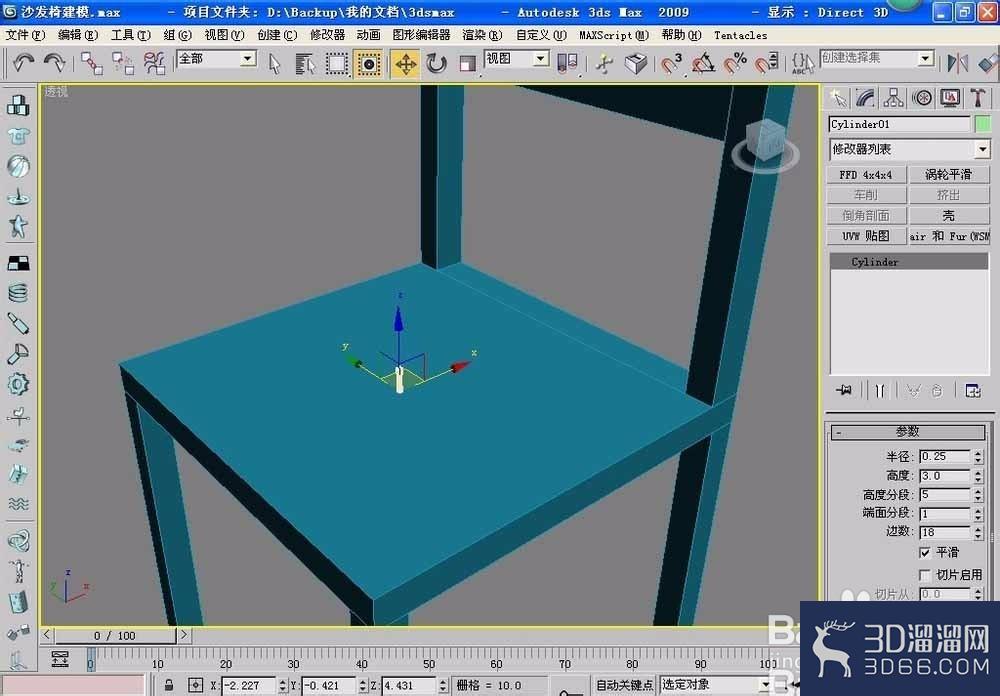Screen dimensions: 1000x696
Task: Open the Create command panel tab
Action: click(837, 98)
